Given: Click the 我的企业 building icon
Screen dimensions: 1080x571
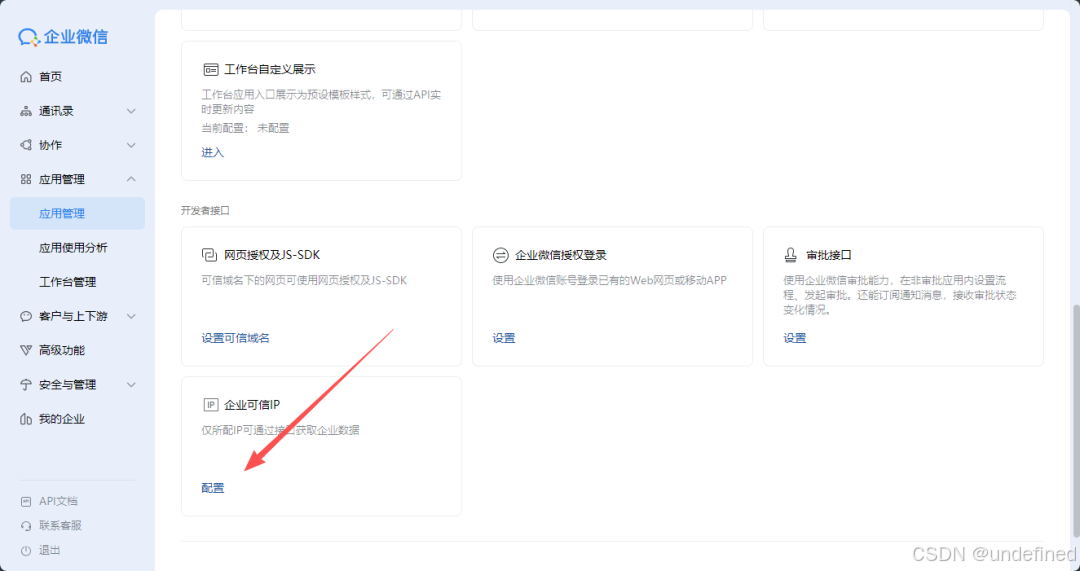Looking at the screenshot, I should [26, 419].
